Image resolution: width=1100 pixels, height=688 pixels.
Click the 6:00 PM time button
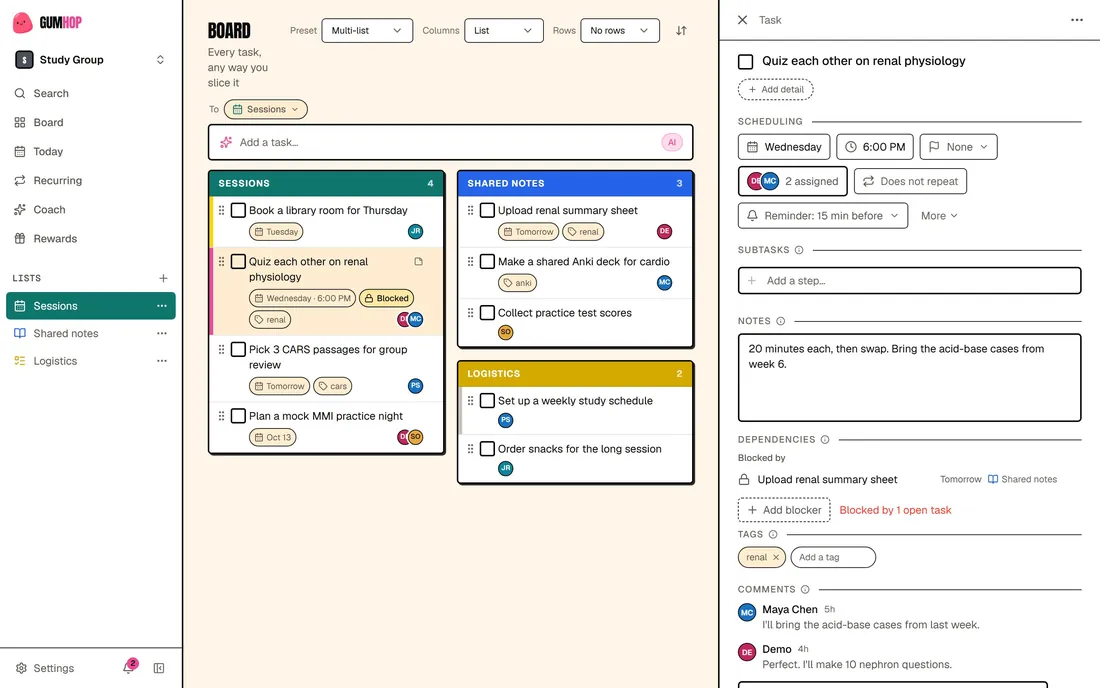875,147
